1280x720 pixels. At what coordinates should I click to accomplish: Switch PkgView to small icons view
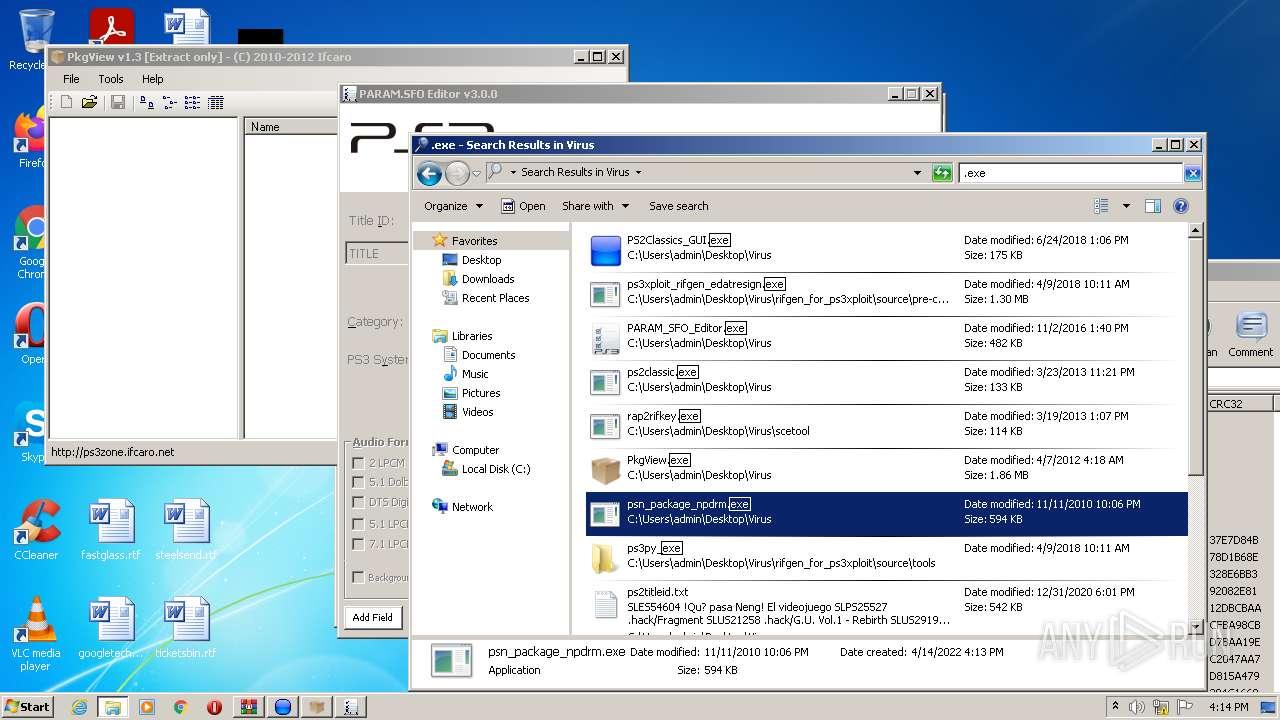tap(169, 102)
